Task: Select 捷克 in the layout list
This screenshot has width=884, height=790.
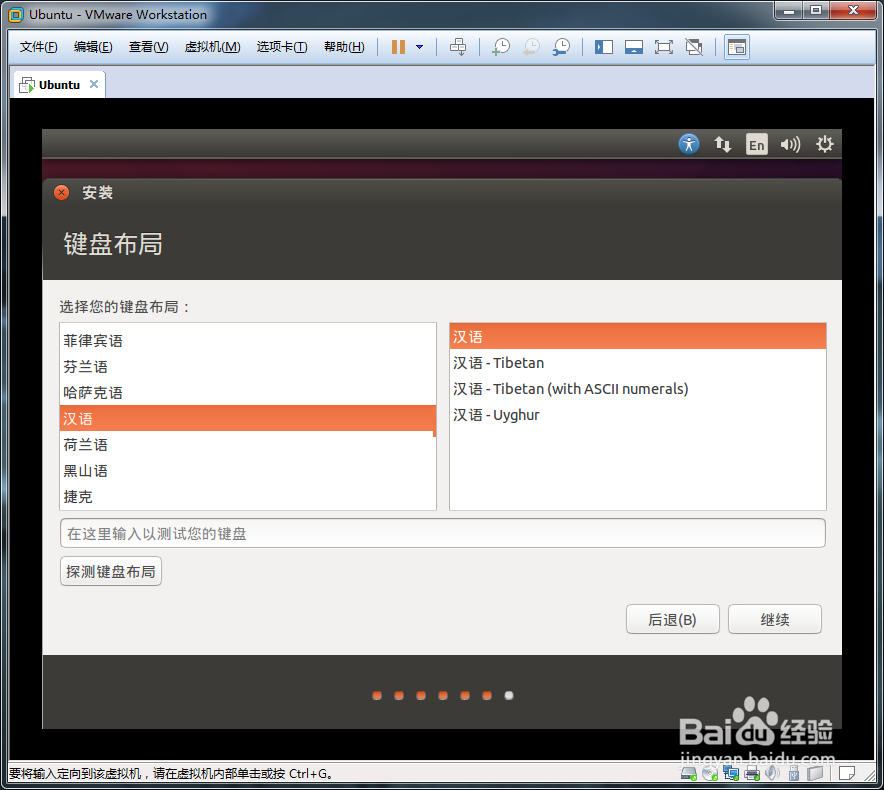Action: pos(247,496)
